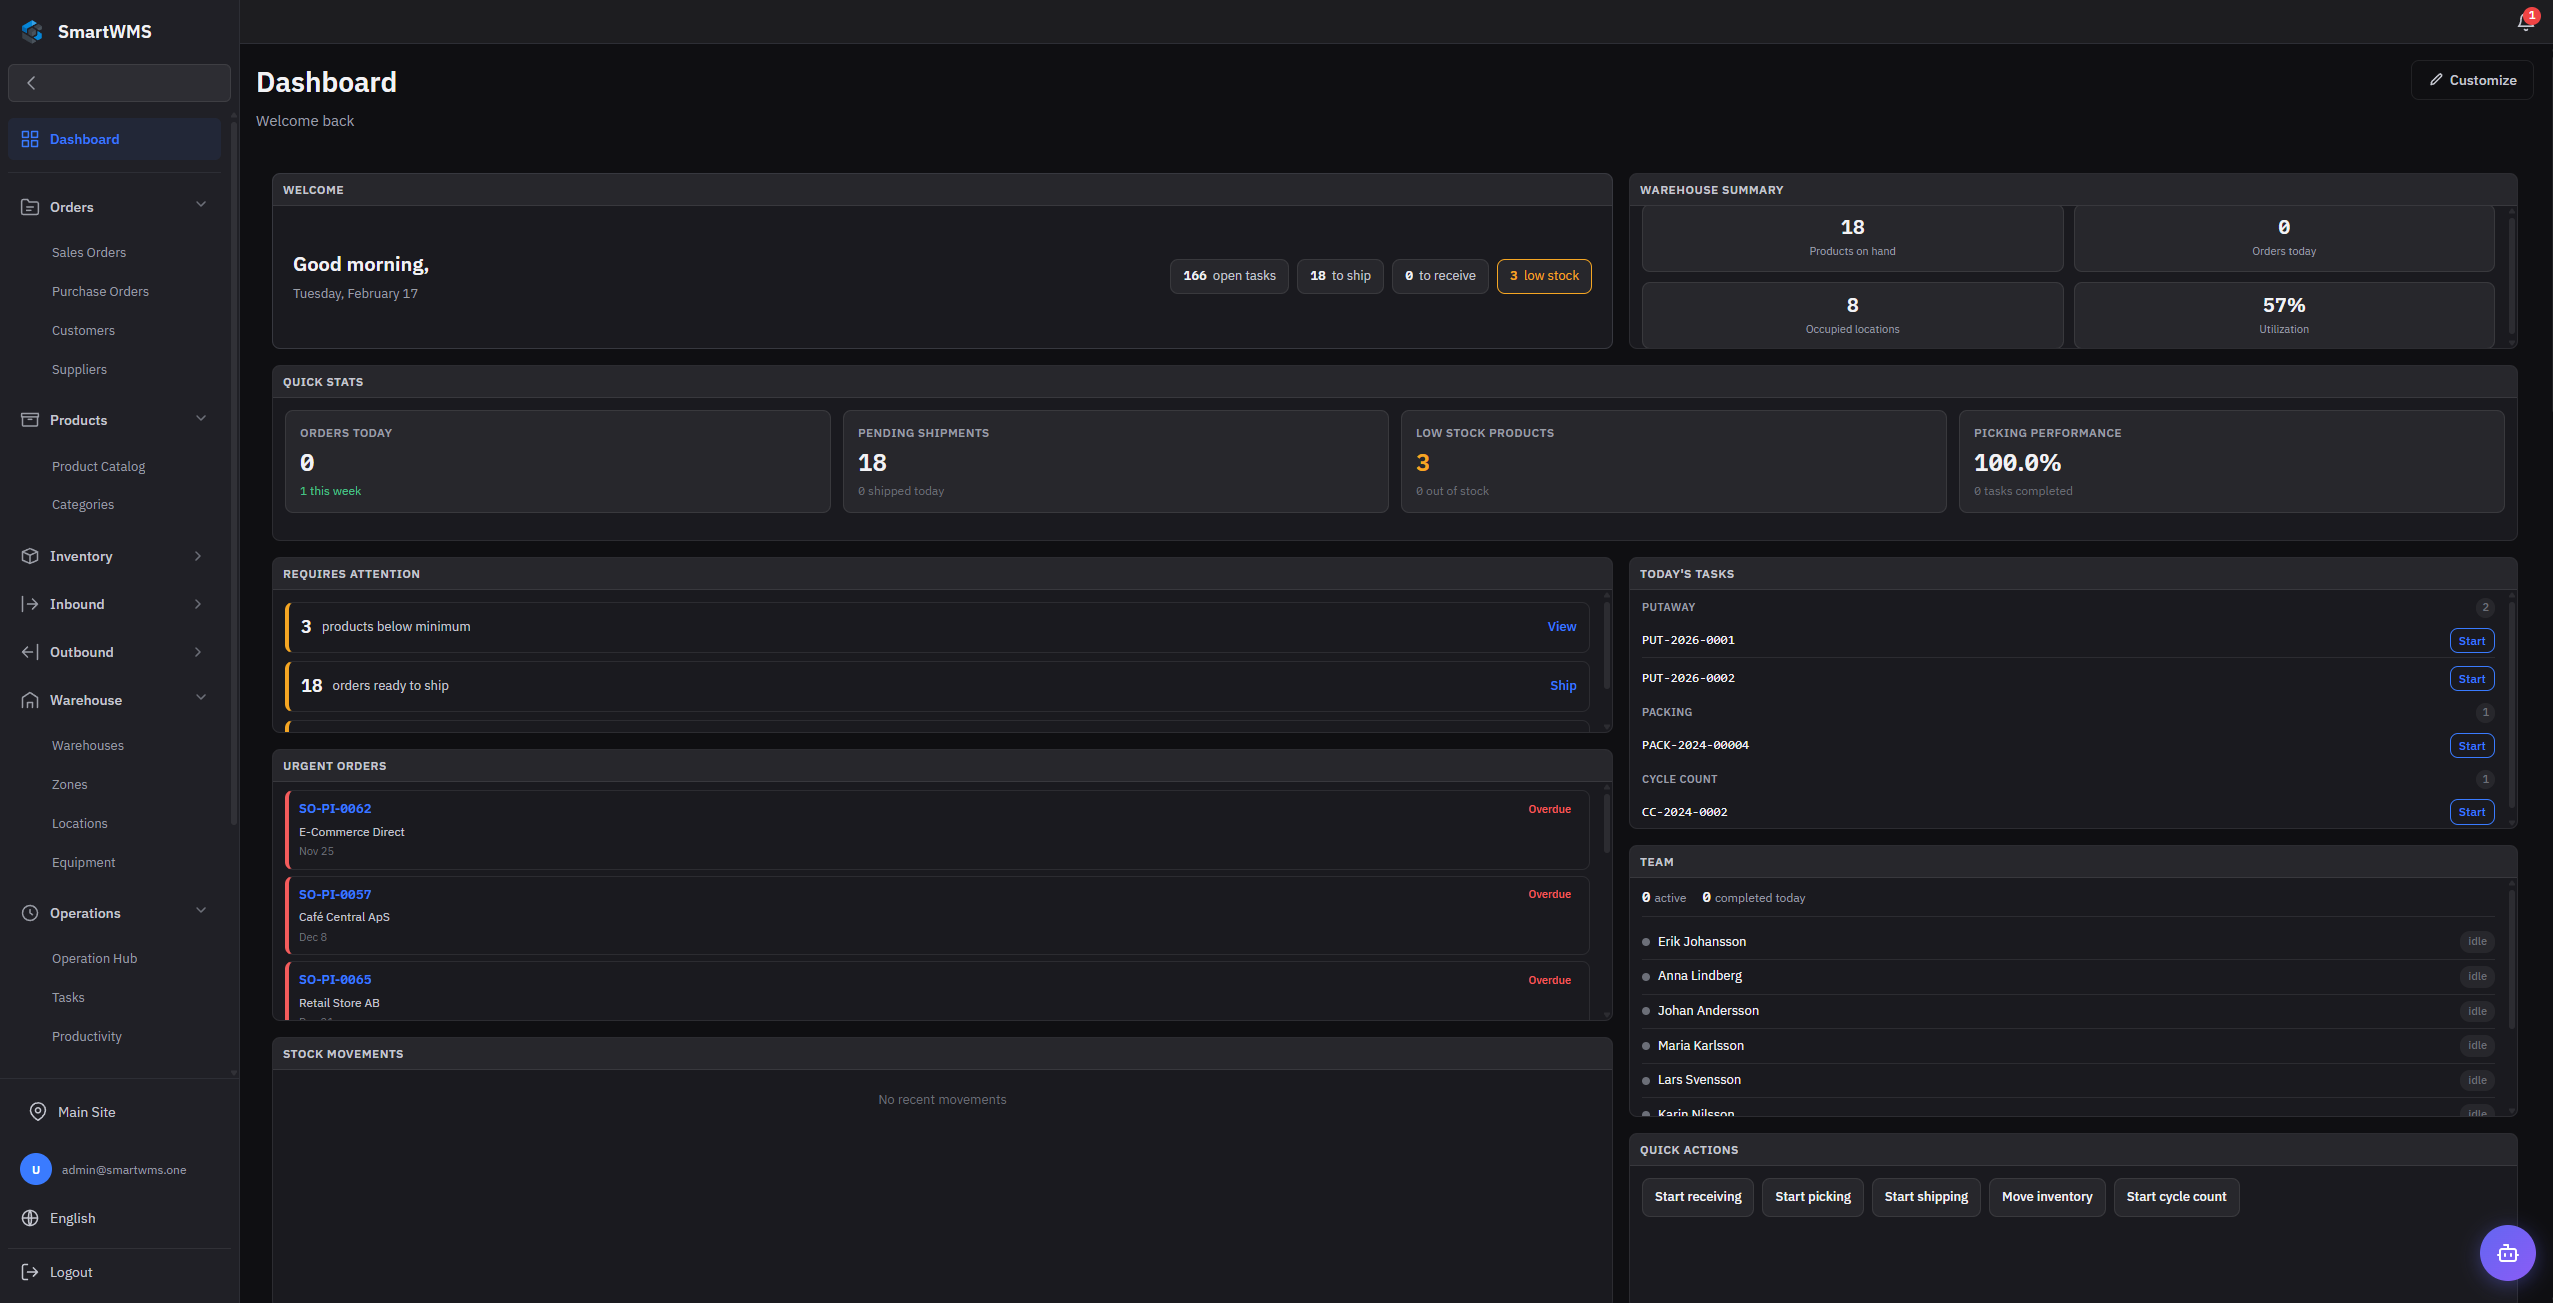Click the AI assistant robot icon
2553x1303 pixels.
click(x=2507, y=1253)
